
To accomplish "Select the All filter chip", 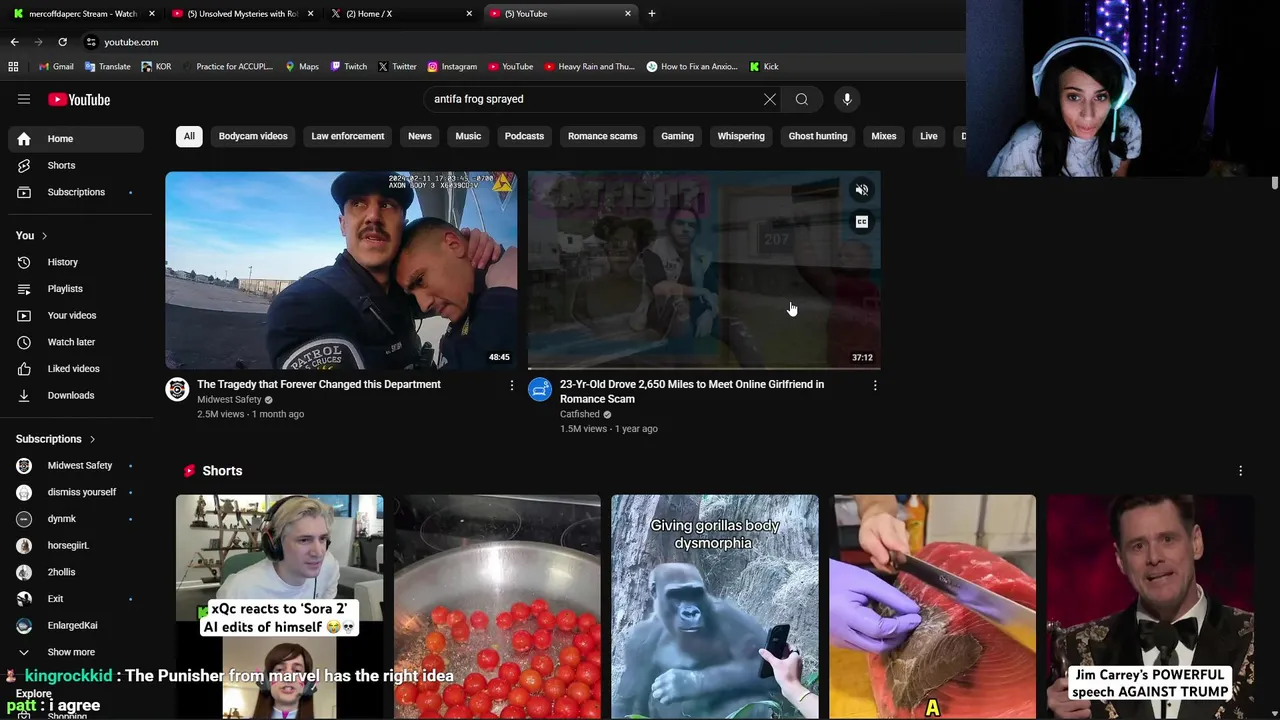I will point(189,136).
